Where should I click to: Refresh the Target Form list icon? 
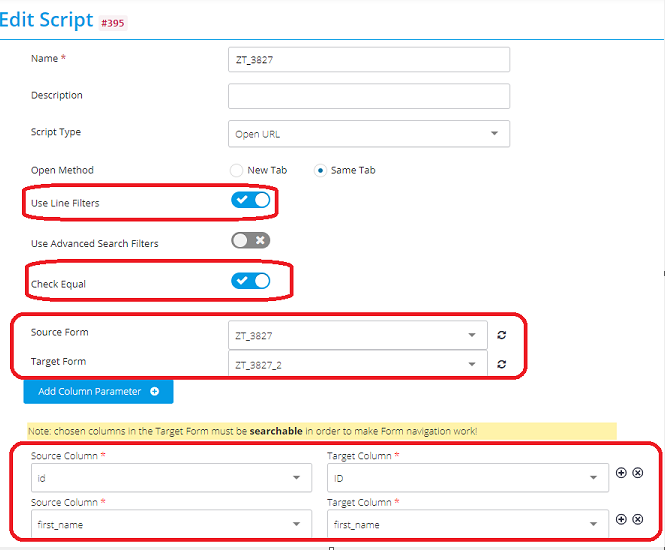[x=501, y=364]
